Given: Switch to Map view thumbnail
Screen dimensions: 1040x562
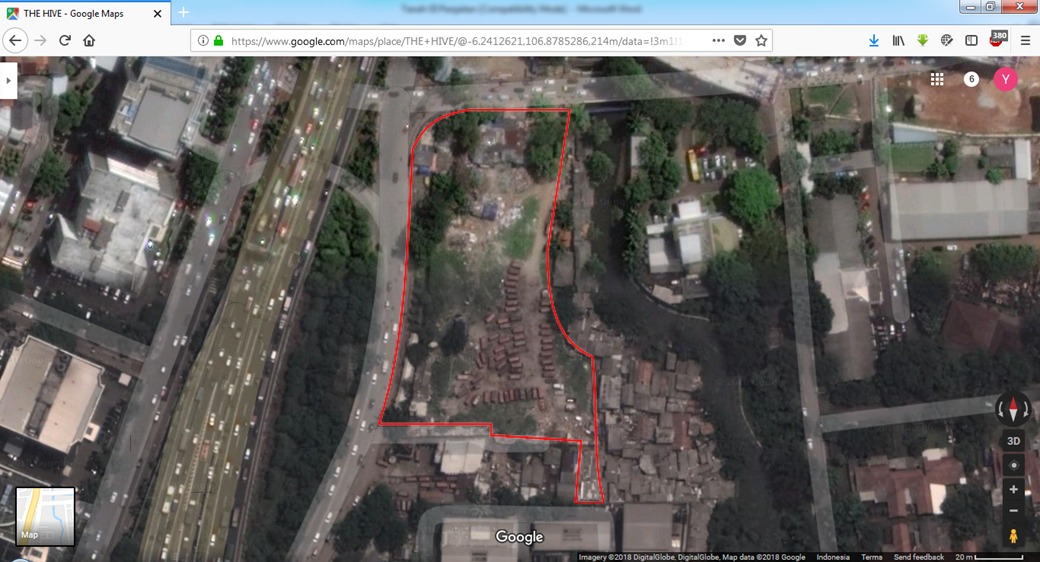Looking at the screenshot, I should click(x=45, y=517).
